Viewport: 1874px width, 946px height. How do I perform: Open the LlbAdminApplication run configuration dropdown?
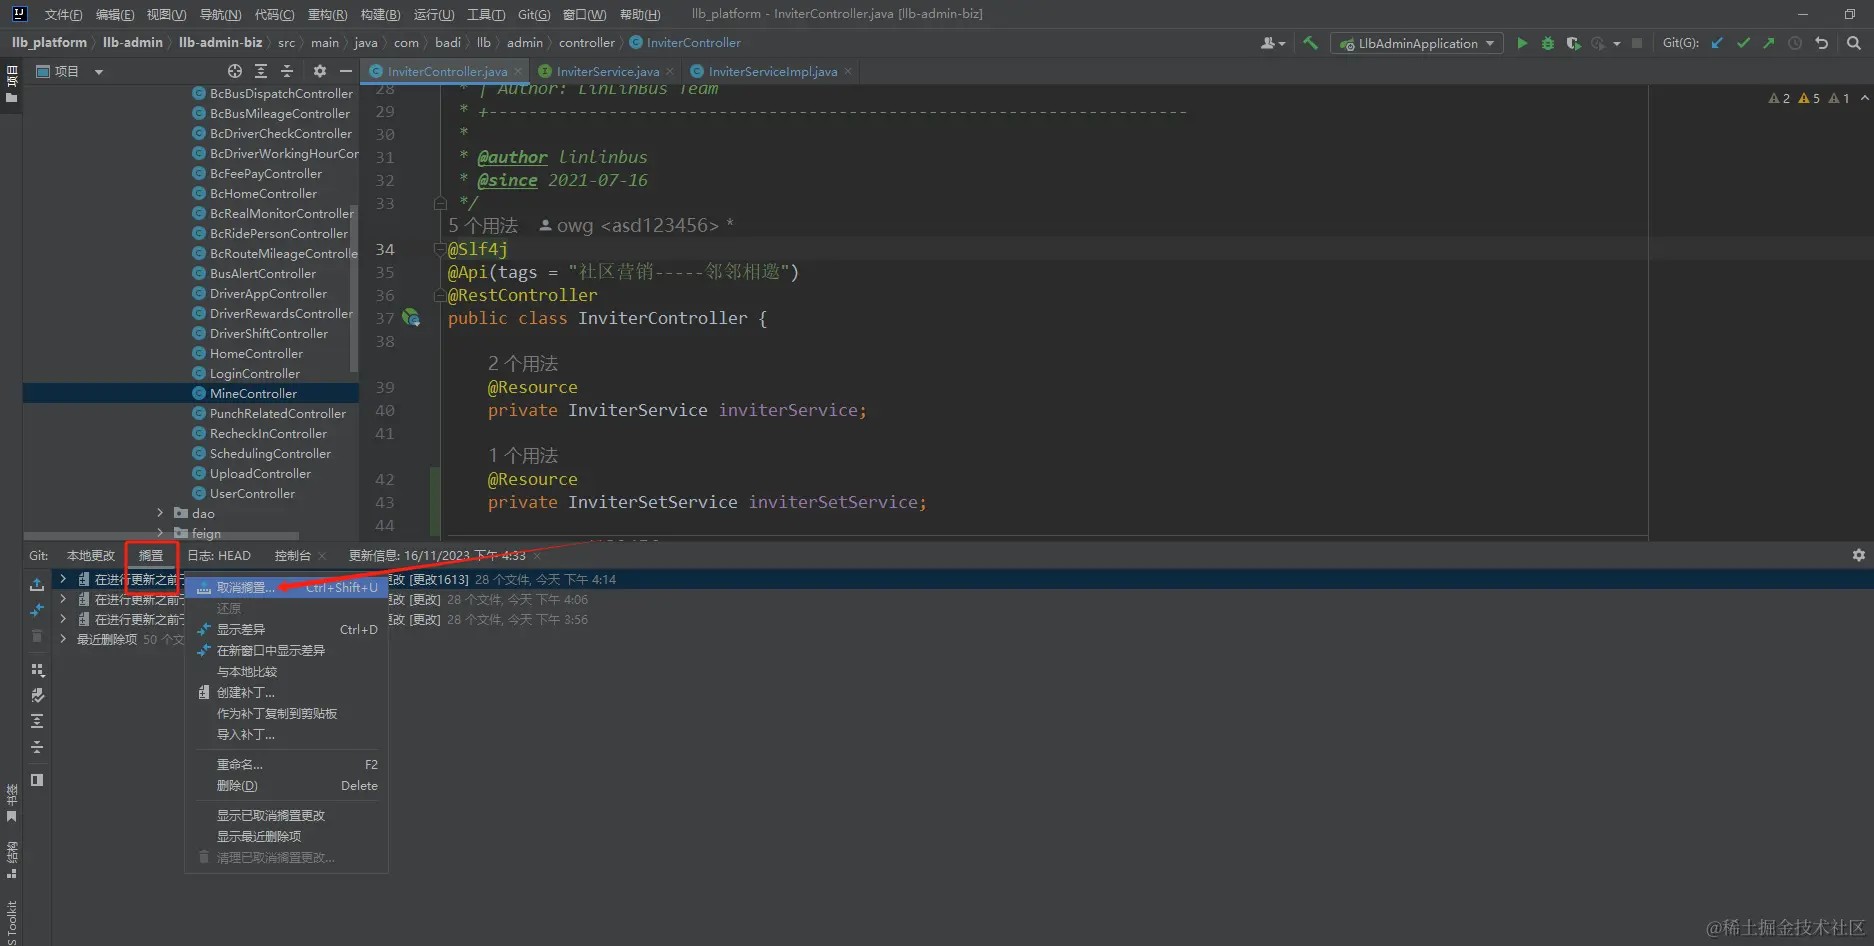pos(1418,43)
